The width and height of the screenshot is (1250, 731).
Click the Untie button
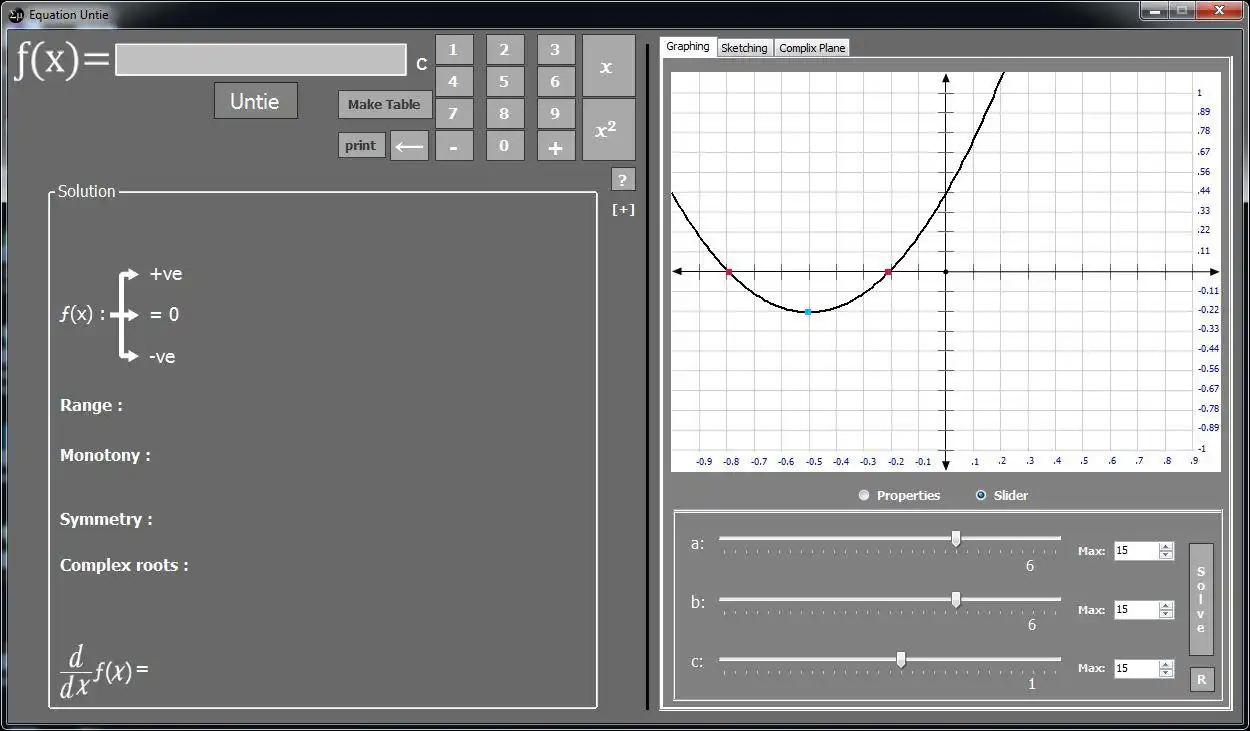pos(255,101)
